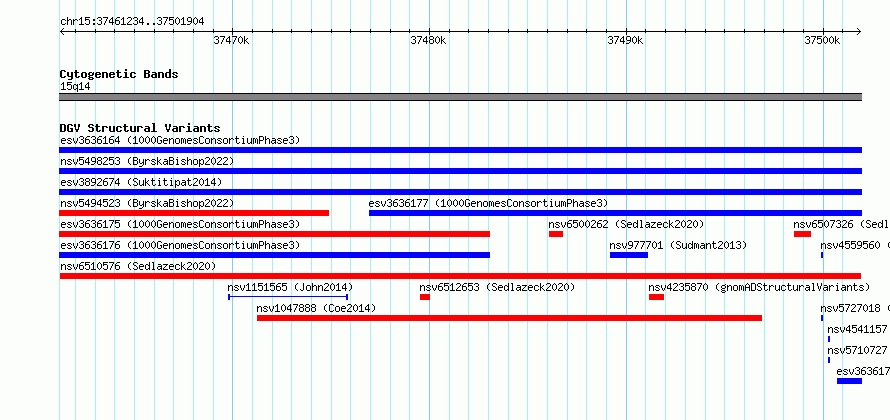Click the nsv4559560 label text
This screenshot has height=420, width=890.
click(x=855, y=245)
